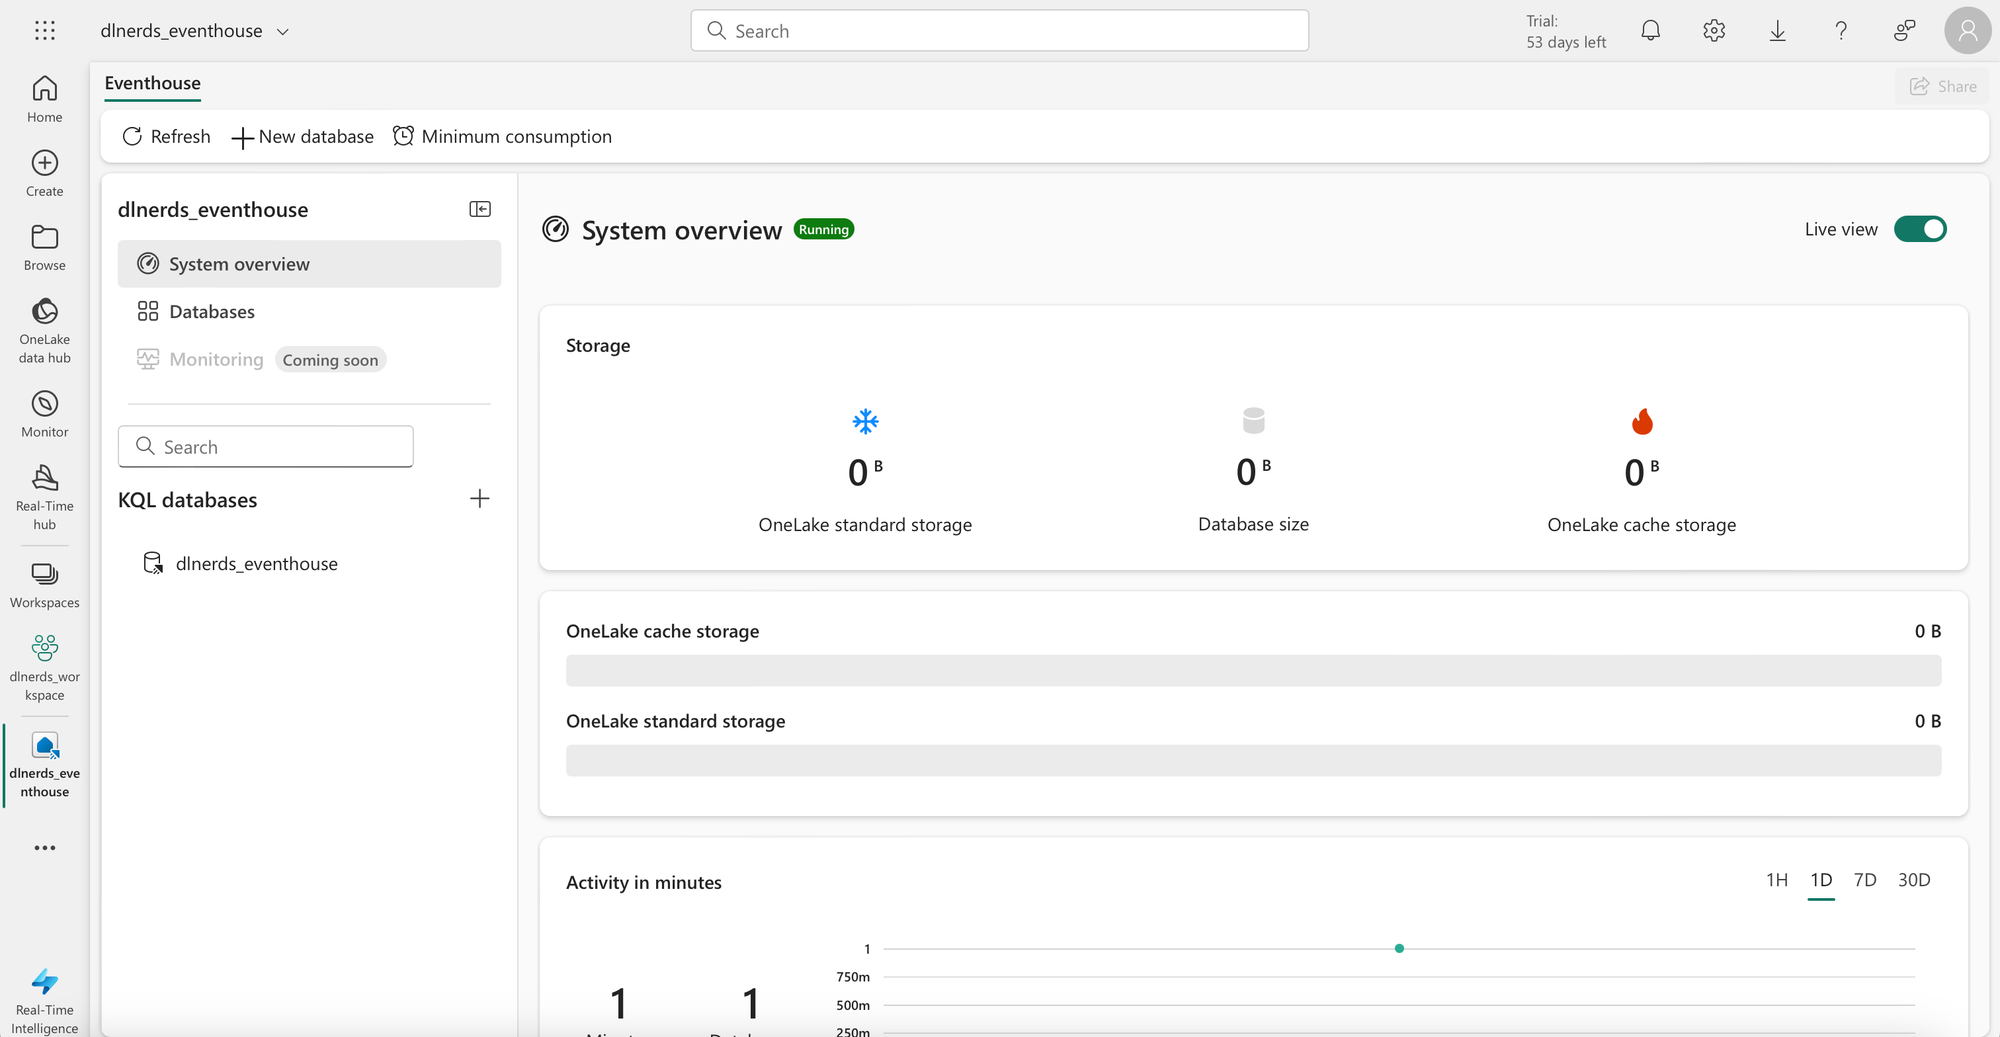The image size is (2000, 1037).
Task: Open Browse in the left rail
Action: [45, 247]
